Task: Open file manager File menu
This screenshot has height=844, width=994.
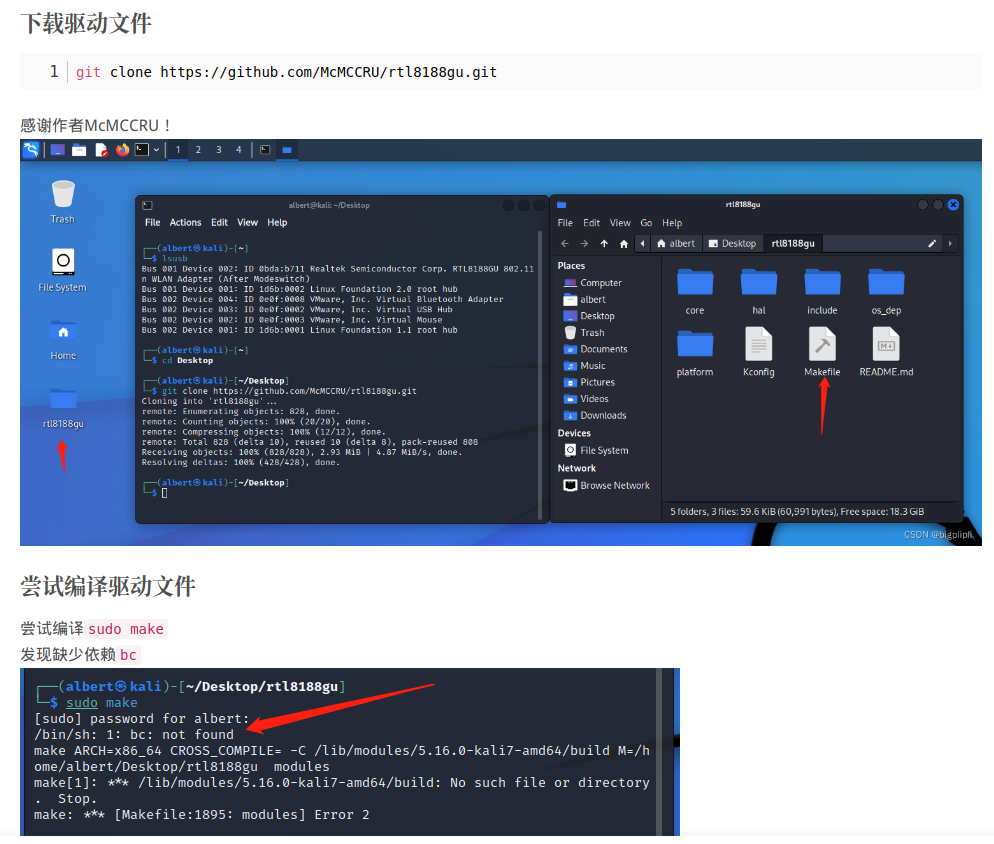Action: [565, 223]
